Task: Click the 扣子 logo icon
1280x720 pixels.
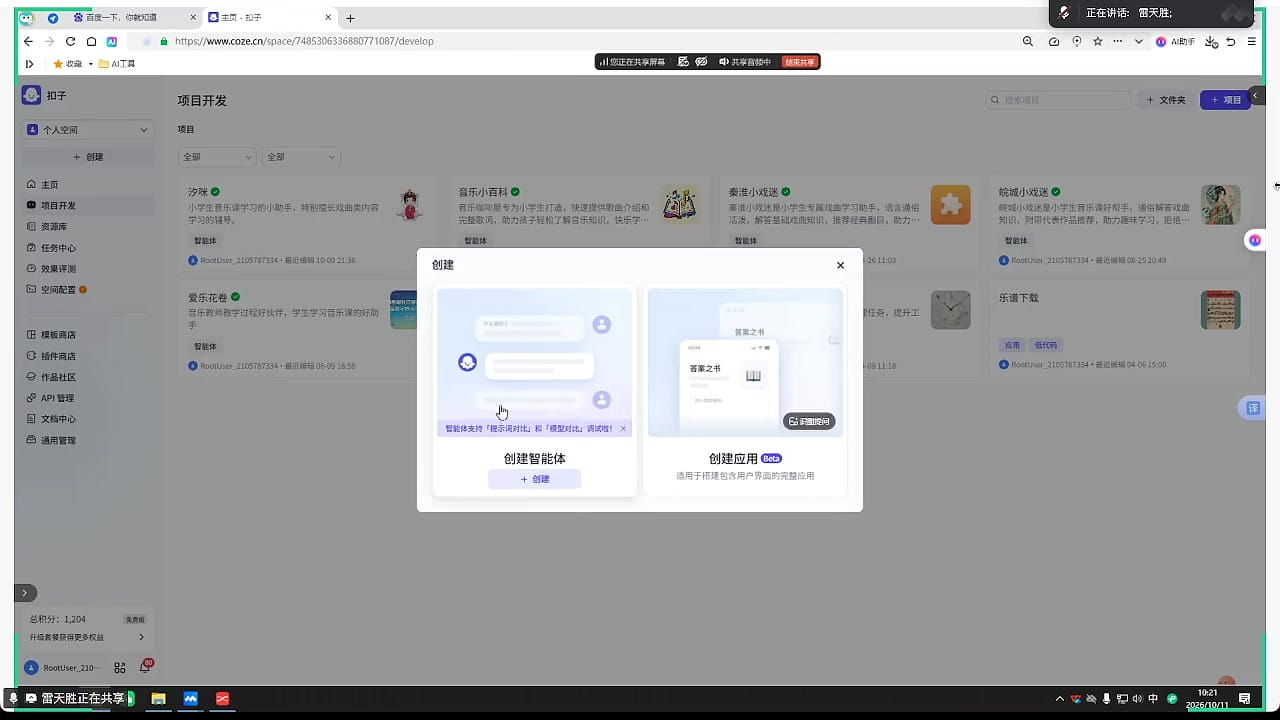Action: pyautogui.click(x=31, y=95)
